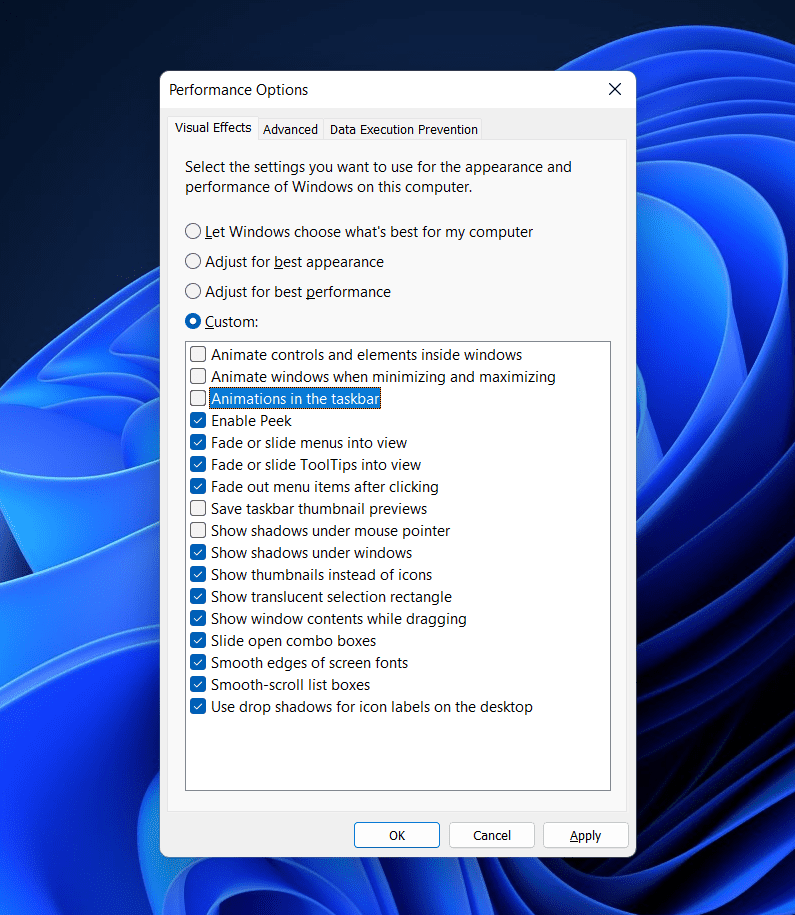
Task: Enable Animate controls and elements inside windows
Action: [x=198, y=355]
